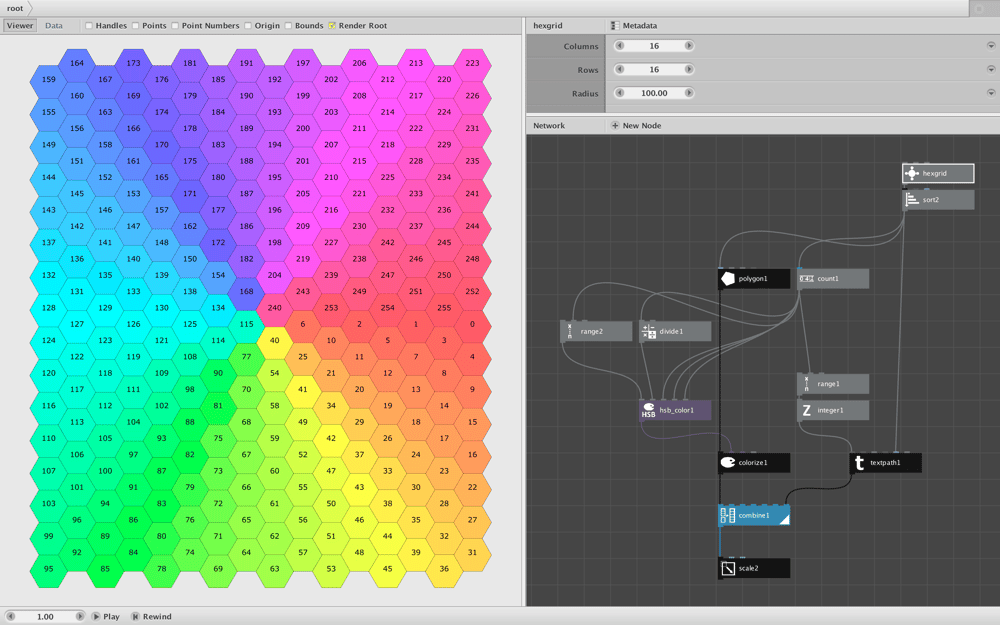The height and width of the screenshot is (625, 1000).
Task: Click the colorize1 node icon
Action: coord(728,463)
